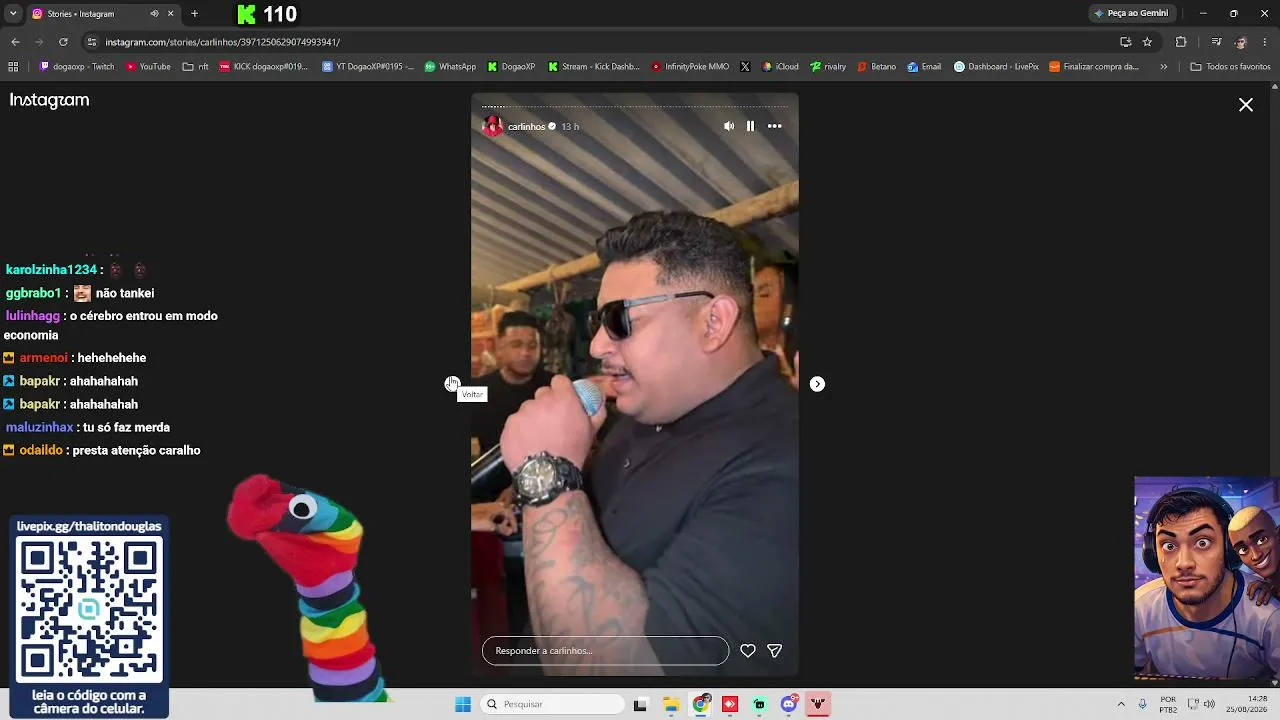Reload the current page
The height and width of the screenshot is (720, 1280).
click(x=63, y=42)
